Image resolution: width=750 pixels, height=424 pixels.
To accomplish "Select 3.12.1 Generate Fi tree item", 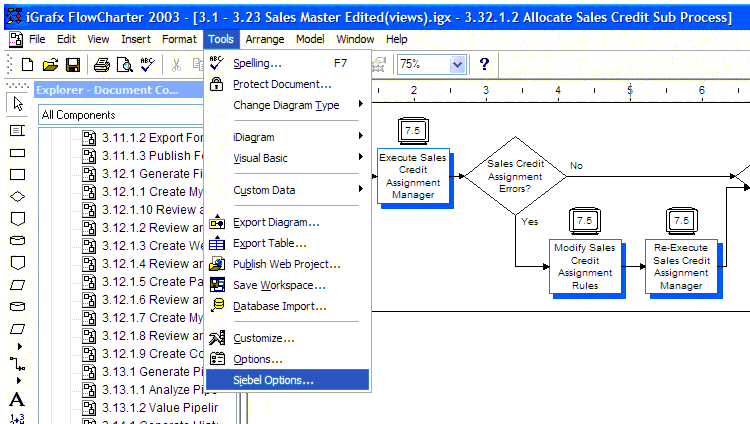I will [x=152, y=174].
